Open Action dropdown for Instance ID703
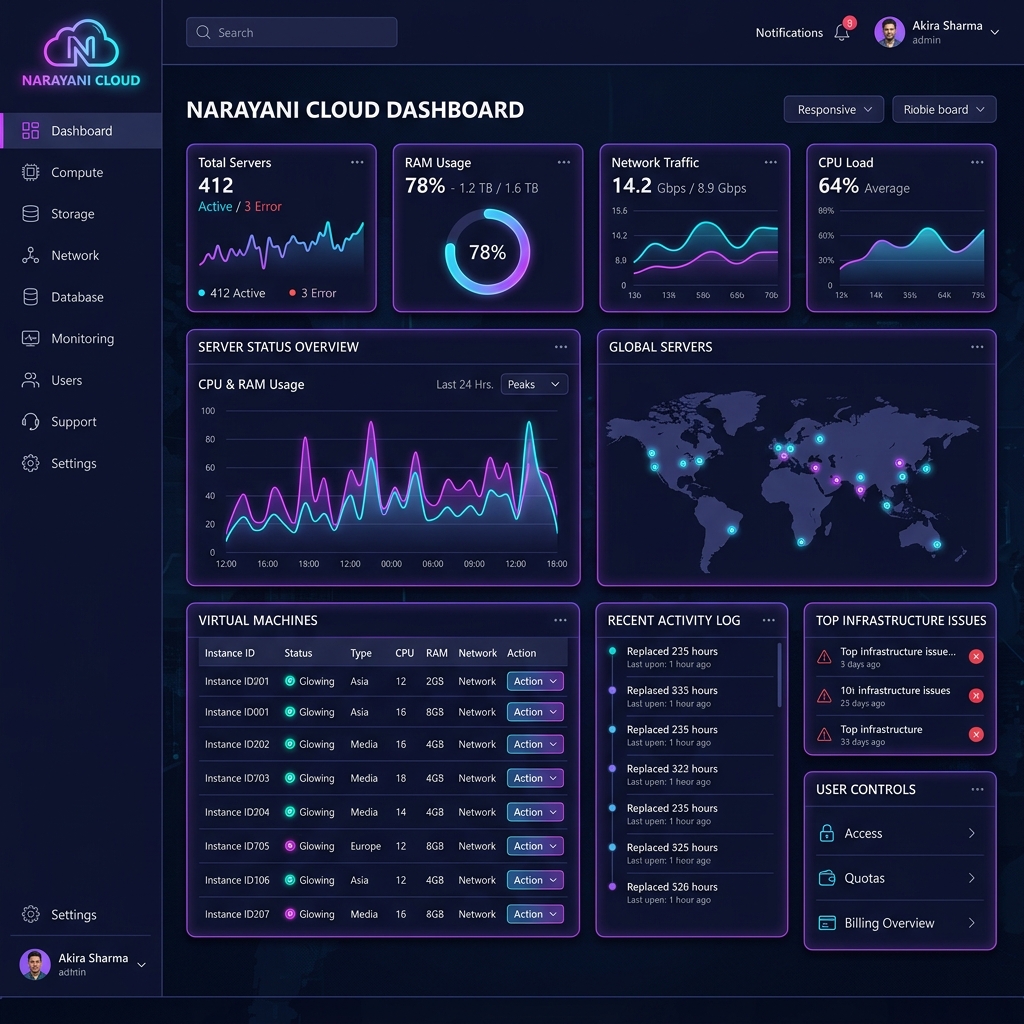The image size is (1024, 1024). (535, 778)
